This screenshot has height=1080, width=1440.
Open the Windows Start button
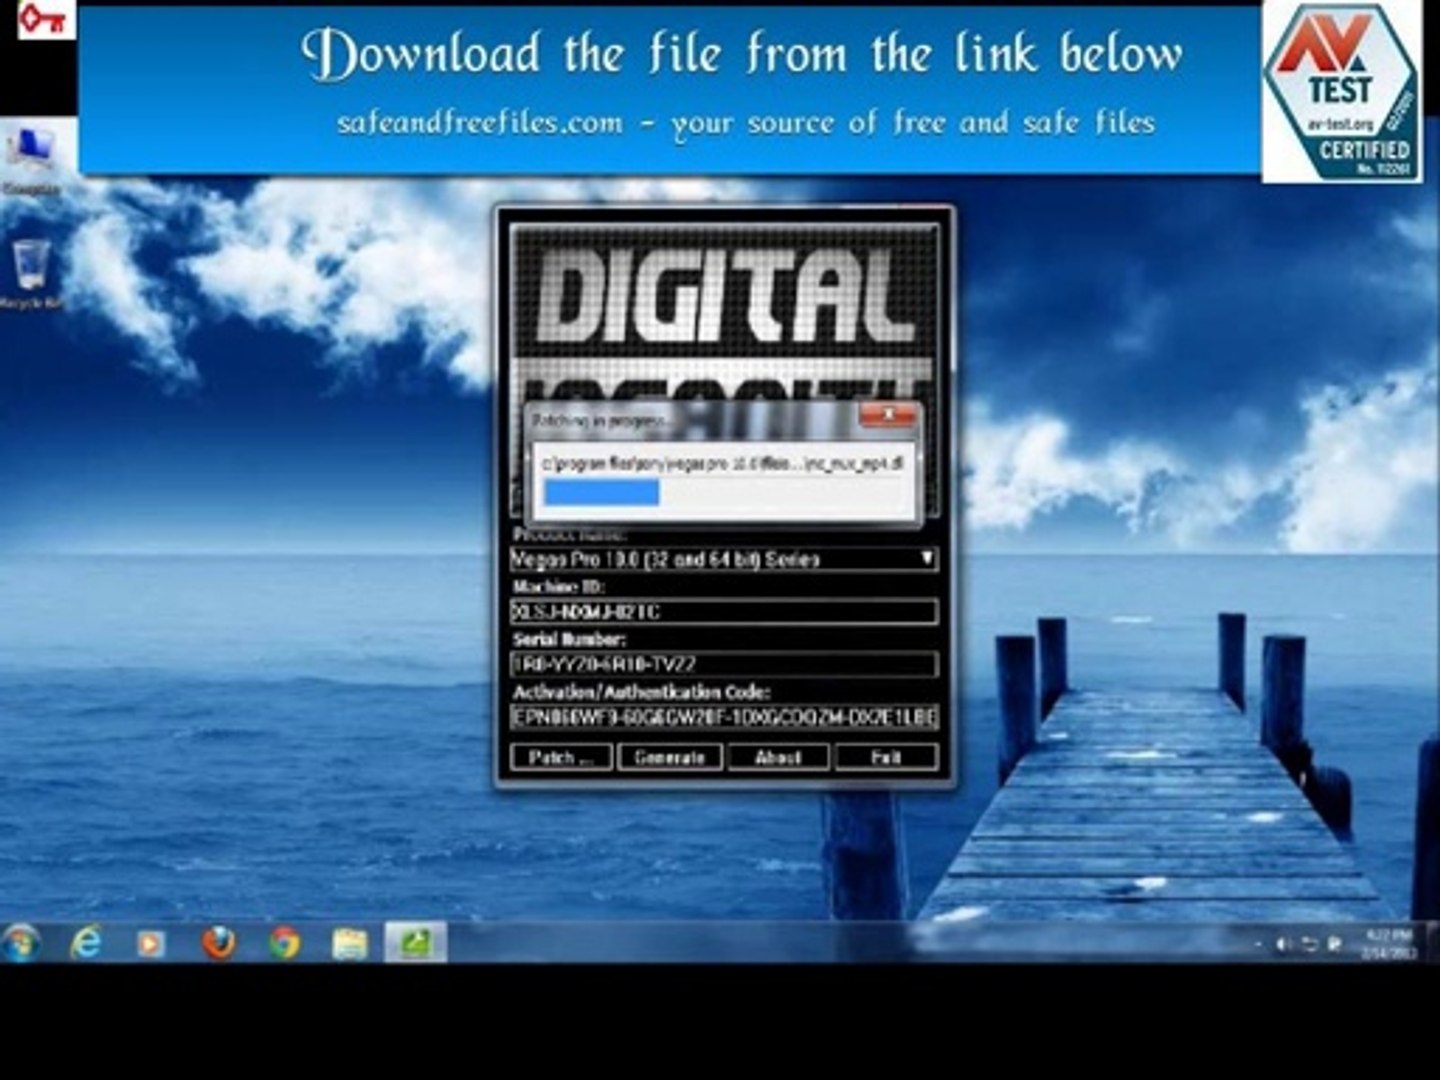pyautogui.click(x=21, y=942)
